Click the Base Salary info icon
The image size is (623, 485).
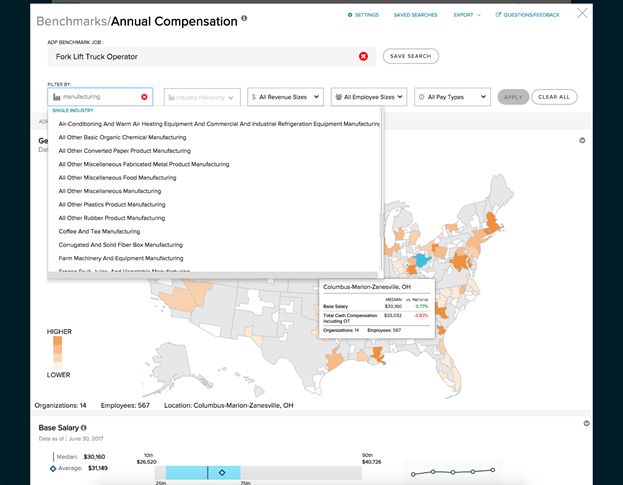(x=84, y=427)
